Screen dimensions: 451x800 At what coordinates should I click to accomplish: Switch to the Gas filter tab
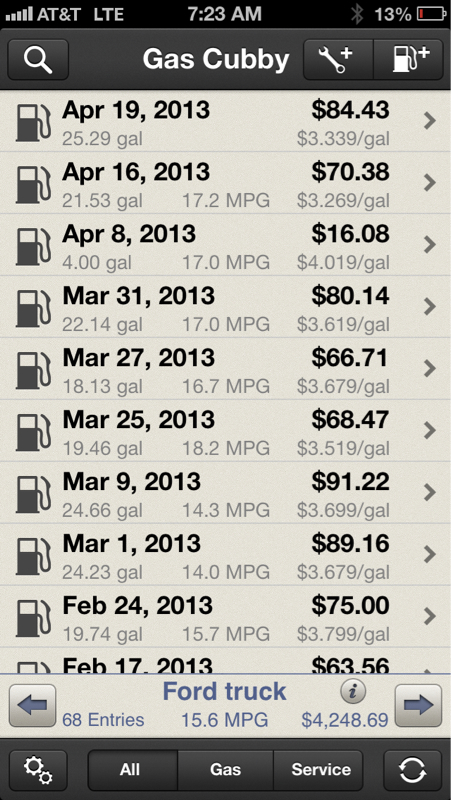(226, 770)
